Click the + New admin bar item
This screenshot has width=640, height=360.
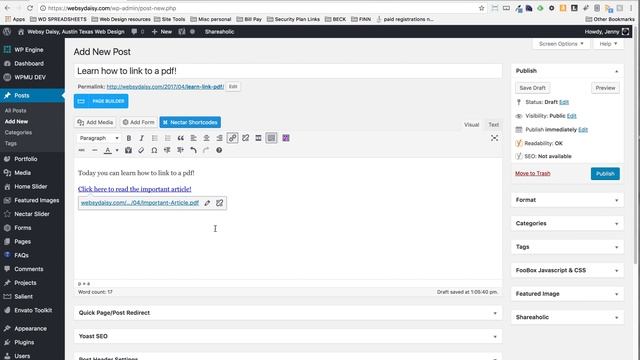point(162,32)
